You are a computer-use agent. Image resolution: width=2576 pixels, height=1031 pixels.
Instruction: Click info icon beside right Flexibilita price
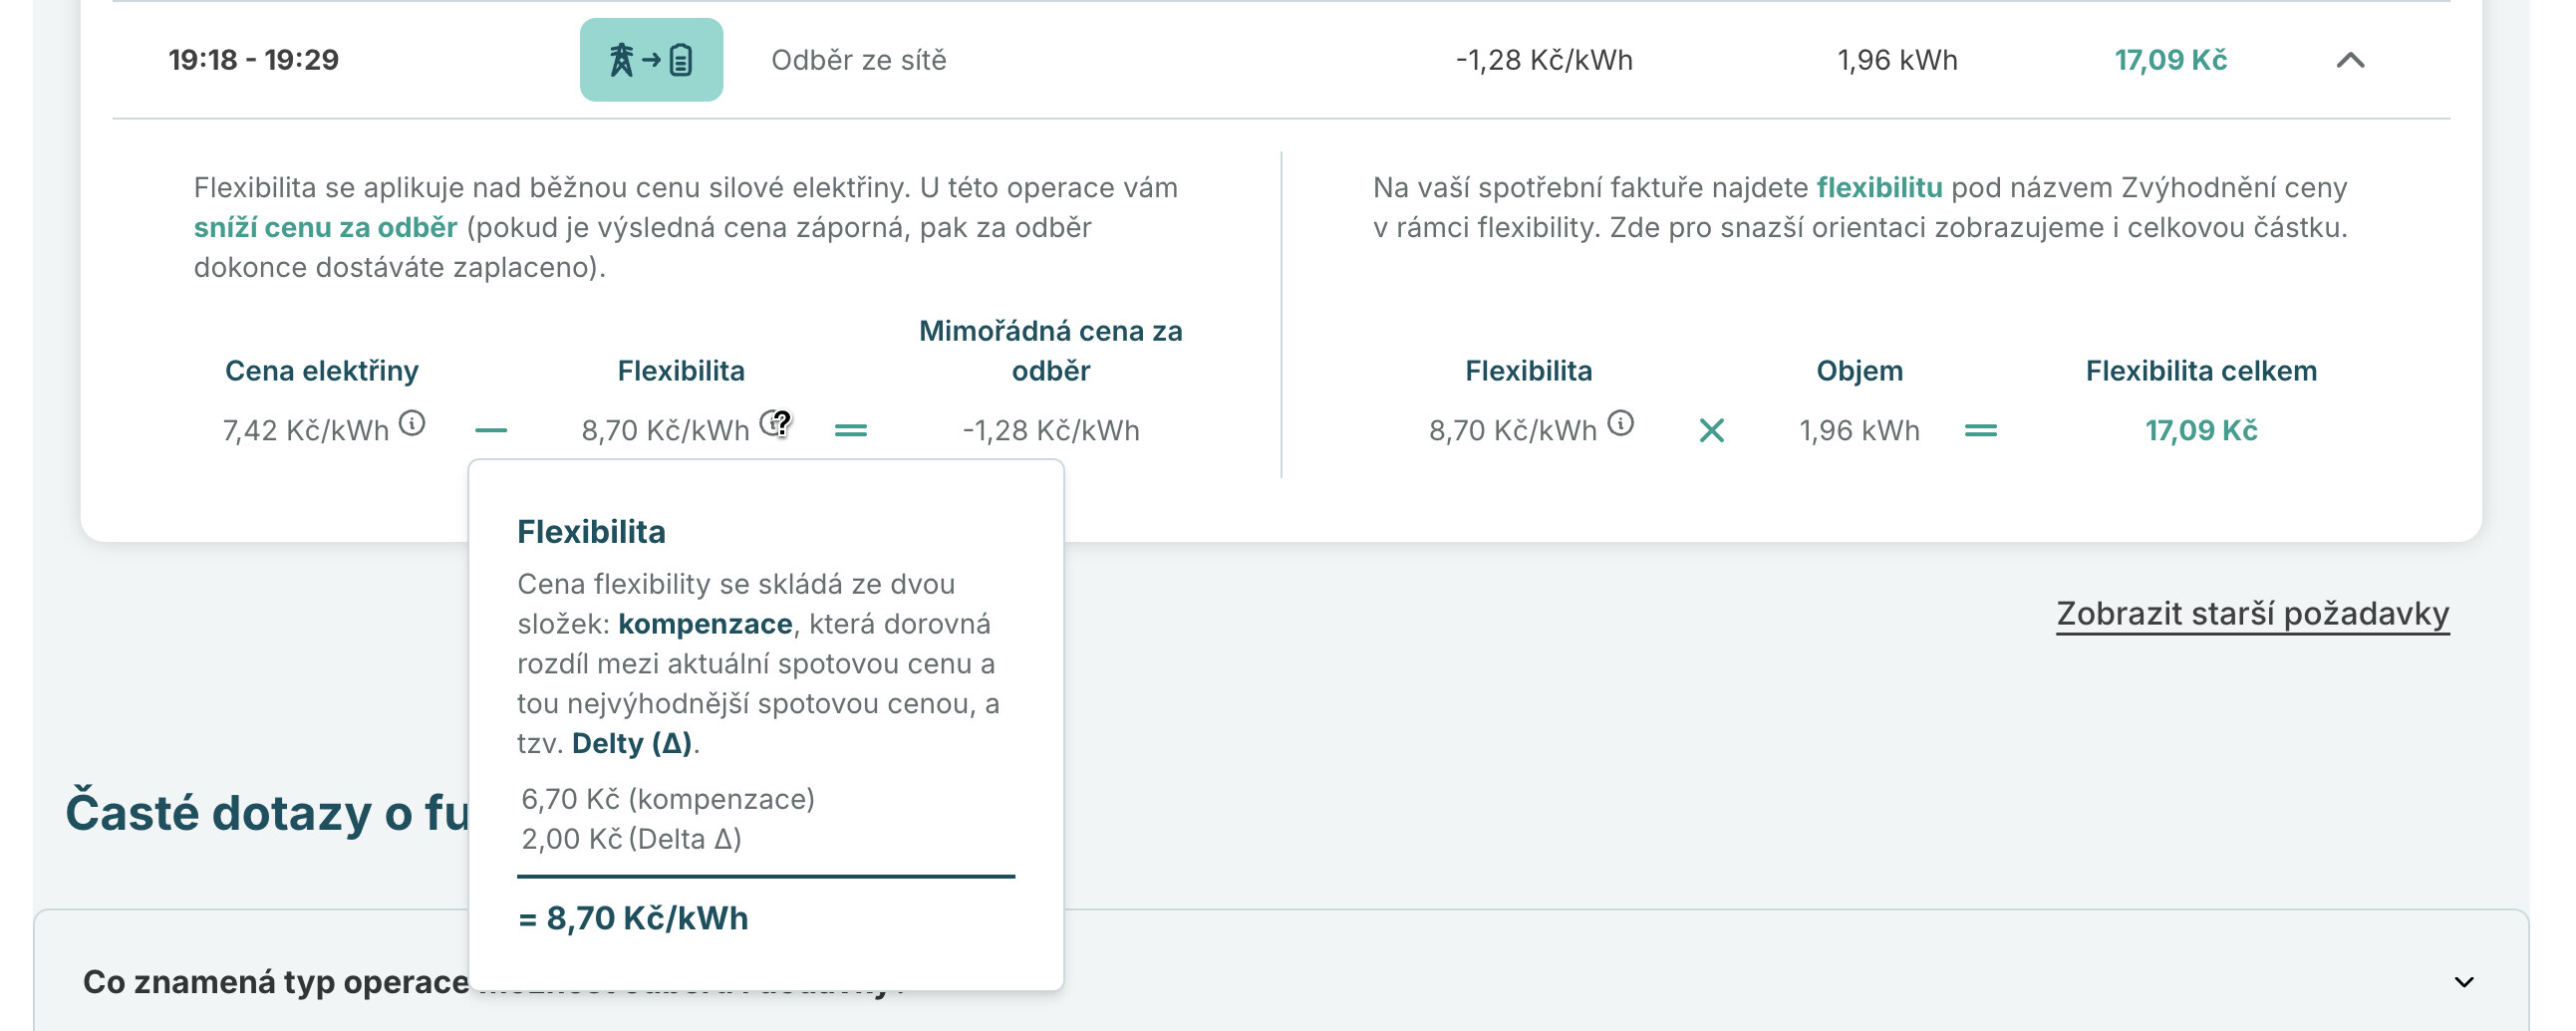point(1621,424)
